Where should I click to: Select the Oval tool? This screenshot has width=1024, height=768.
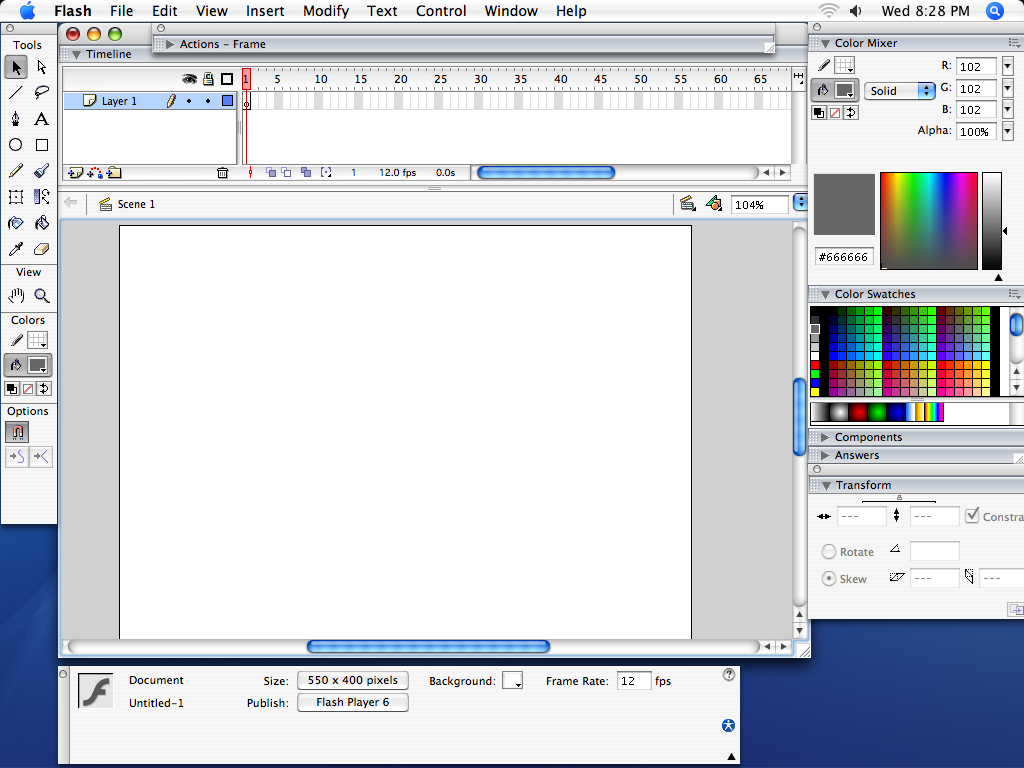16,145
